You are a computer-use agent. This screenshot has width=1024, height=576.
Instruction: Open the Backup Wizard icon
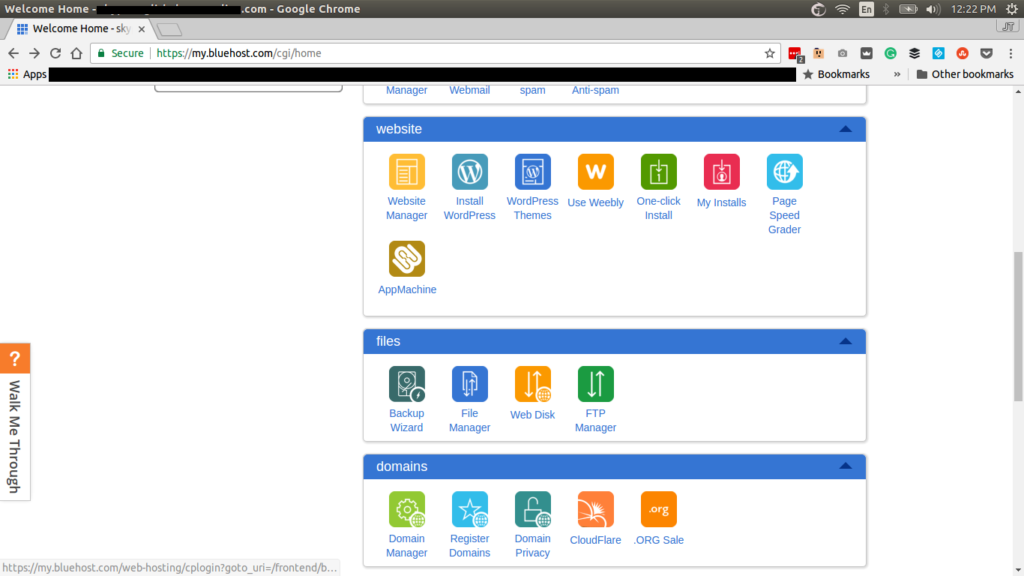pyautogui.click(x=407, y=384)
